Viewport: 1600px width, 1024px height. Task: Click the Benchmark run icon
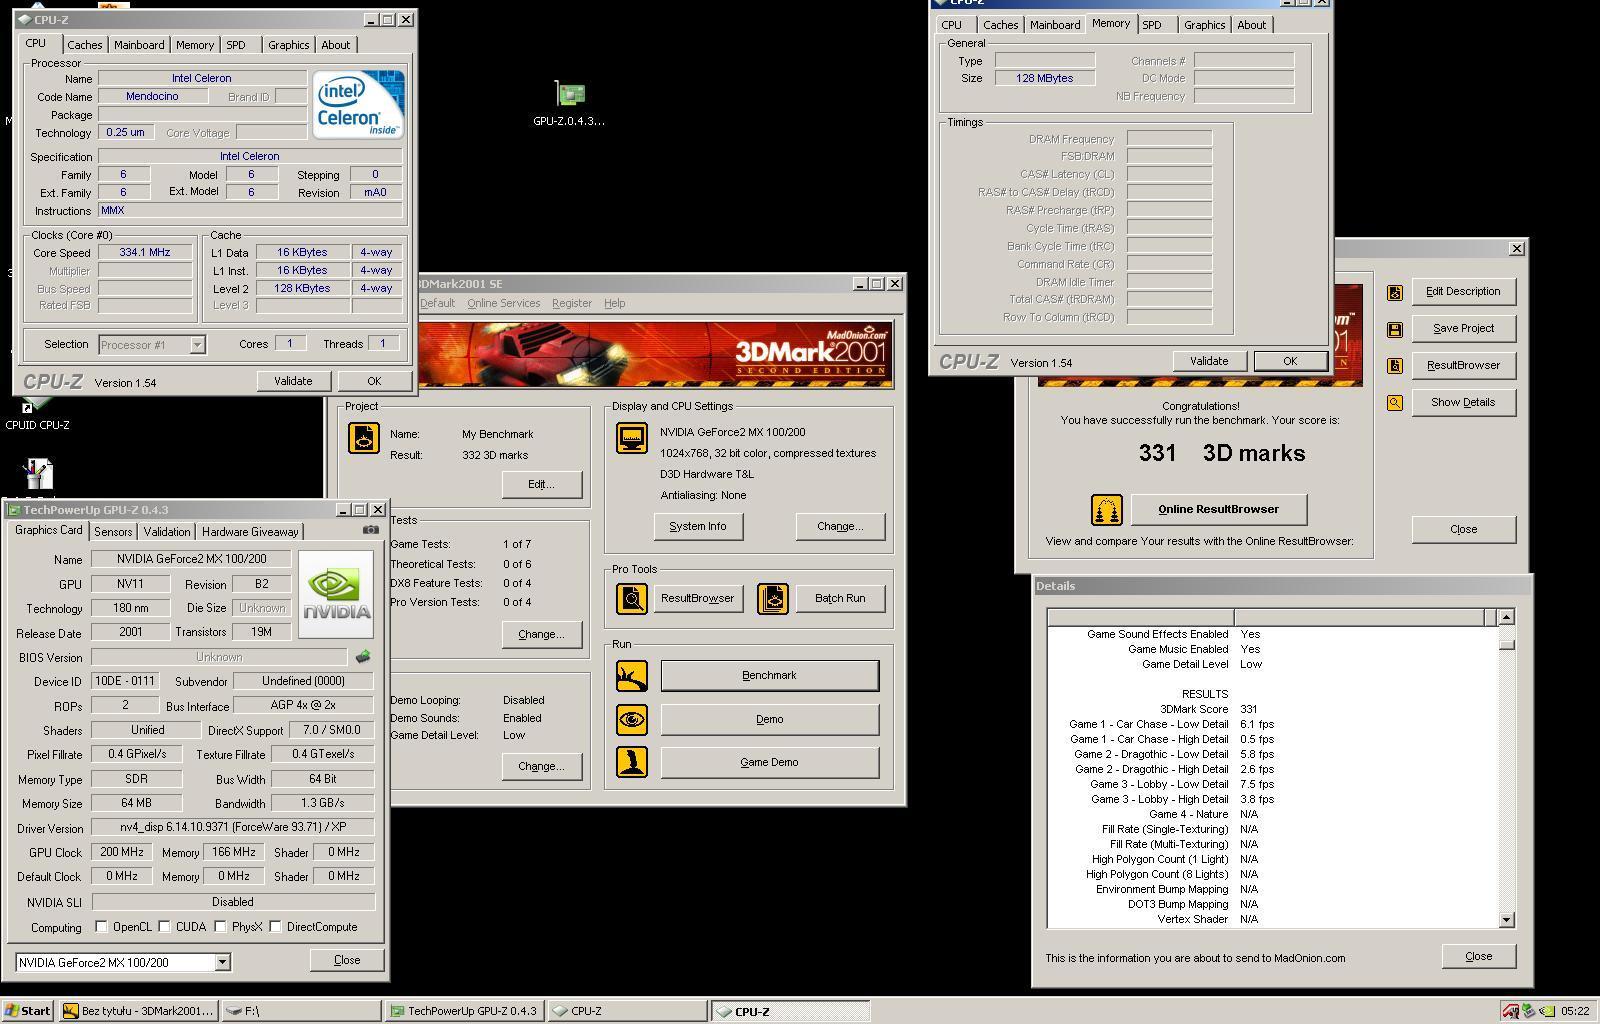[632, 676]
